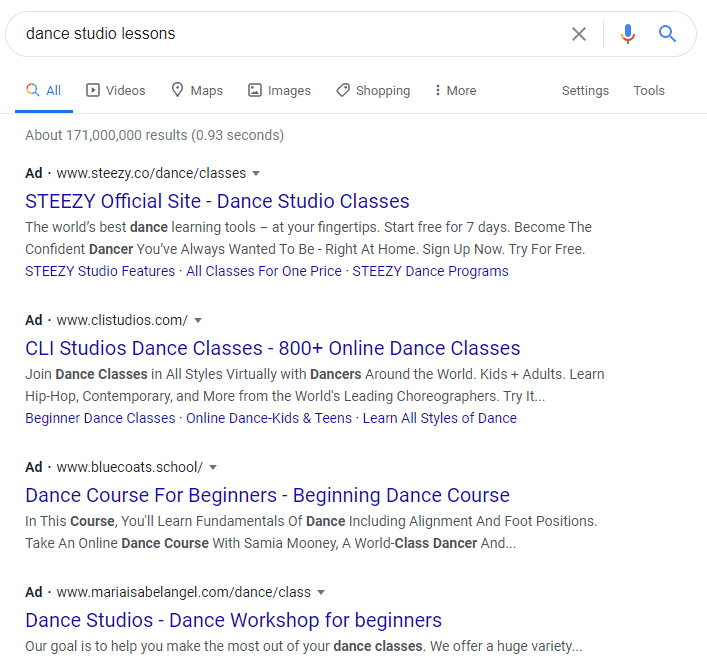The width and height of the screenshot is (707, 671).
Task: Switch to the Videos tab
Action: click(116, 91)
